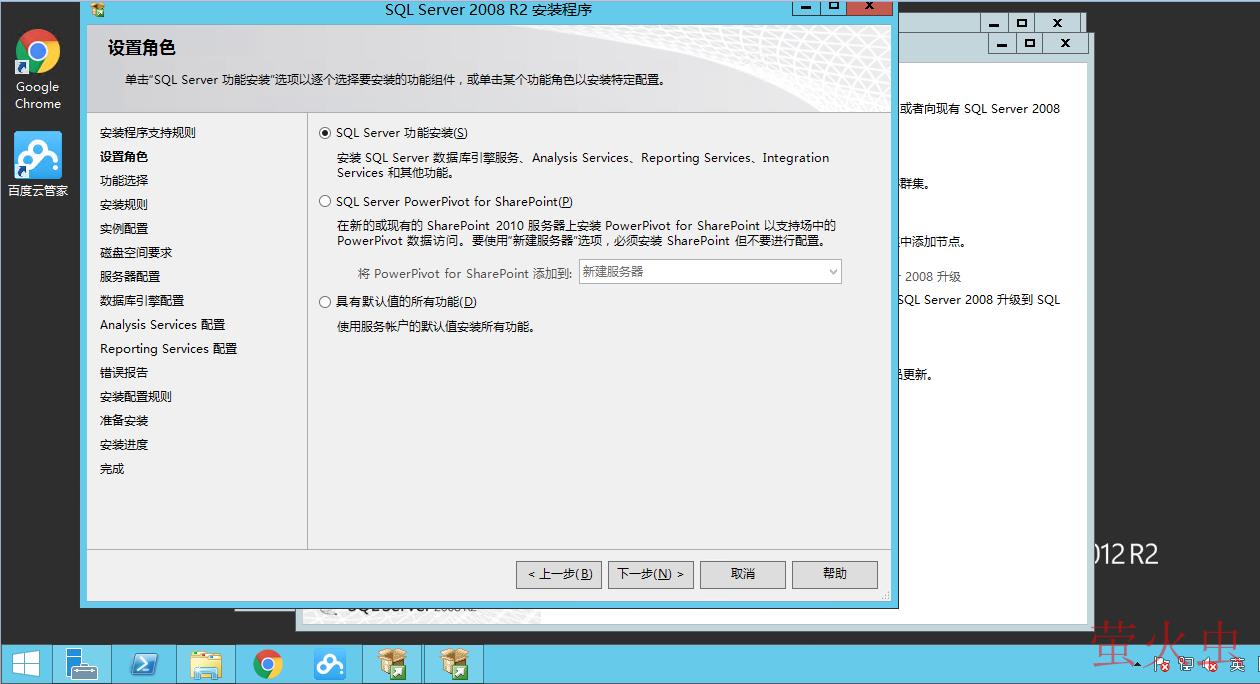Click the network tray icon
This screenshot has height=684, width=1260.
pos(1186,664)
